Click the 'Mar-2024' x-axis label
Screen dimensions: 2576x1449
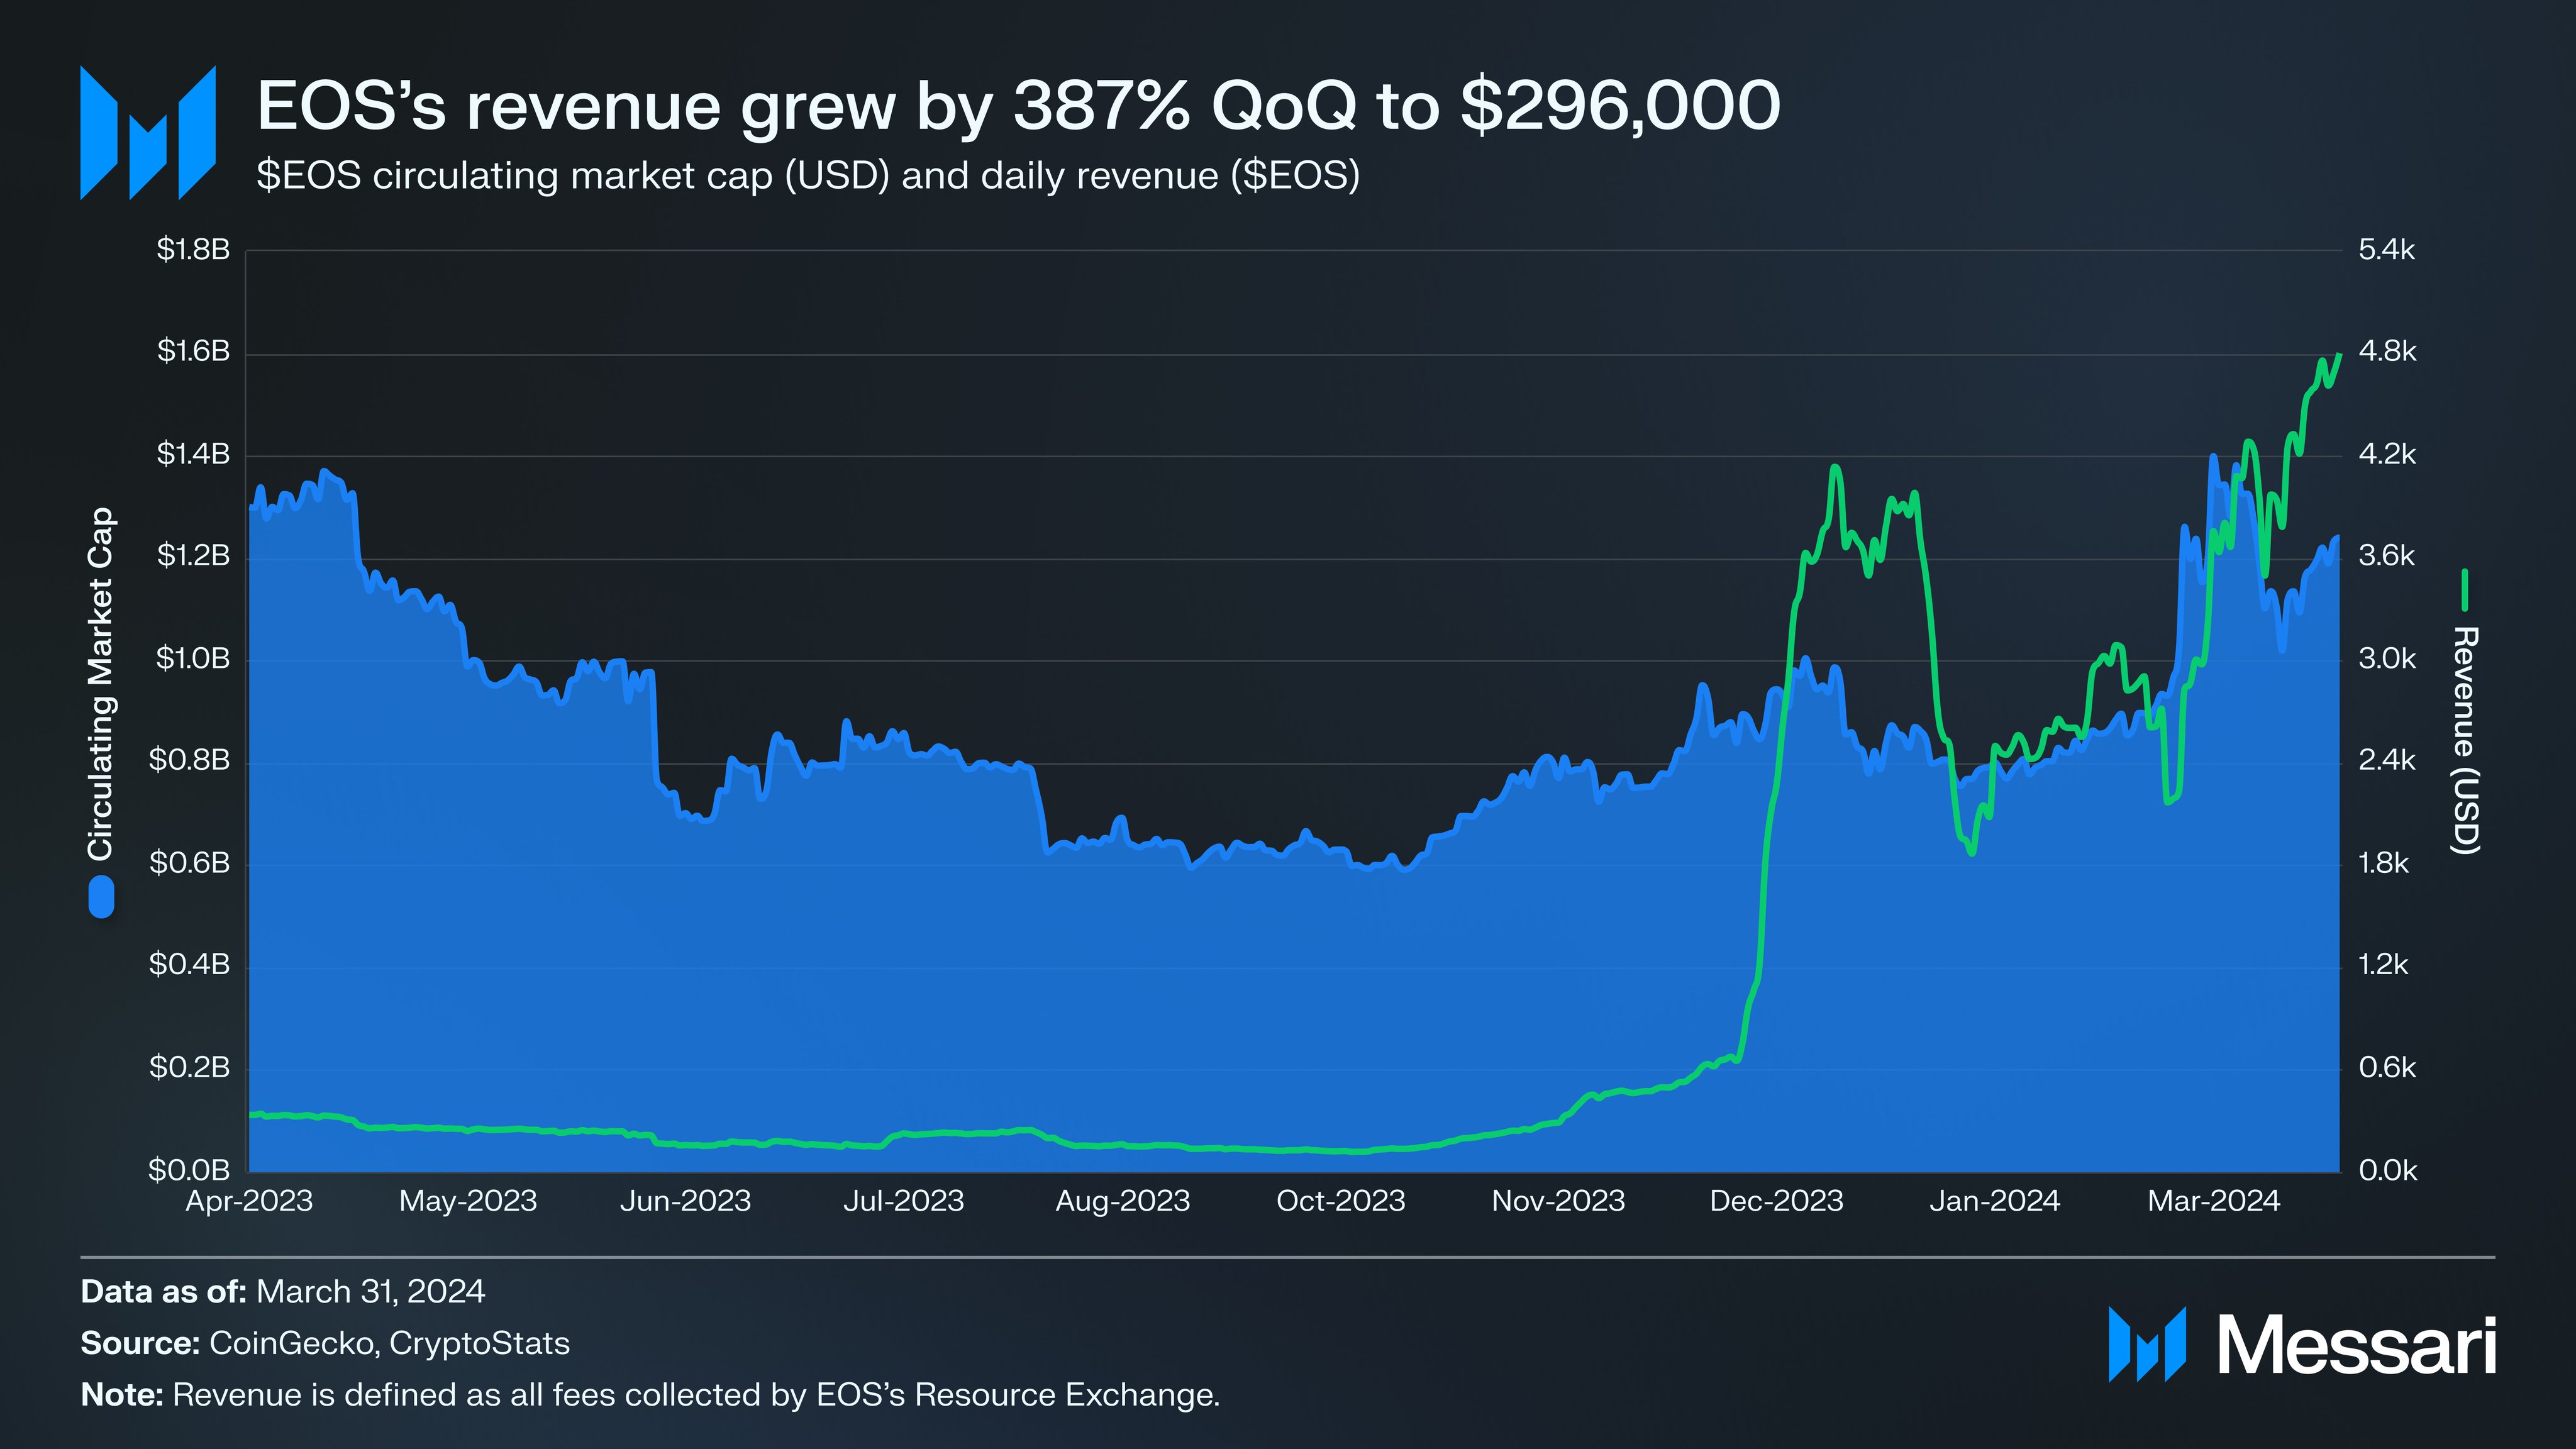(x=2213, y=1201)
